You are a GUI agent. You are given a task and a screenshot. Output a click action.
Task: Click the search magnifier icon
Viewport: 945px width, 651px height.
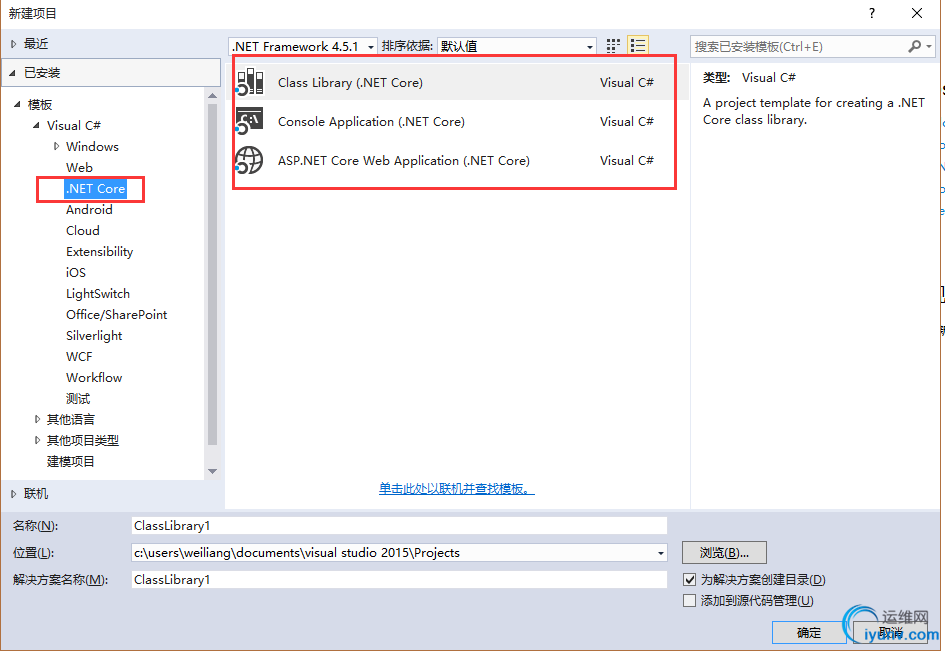pos(914,46)
